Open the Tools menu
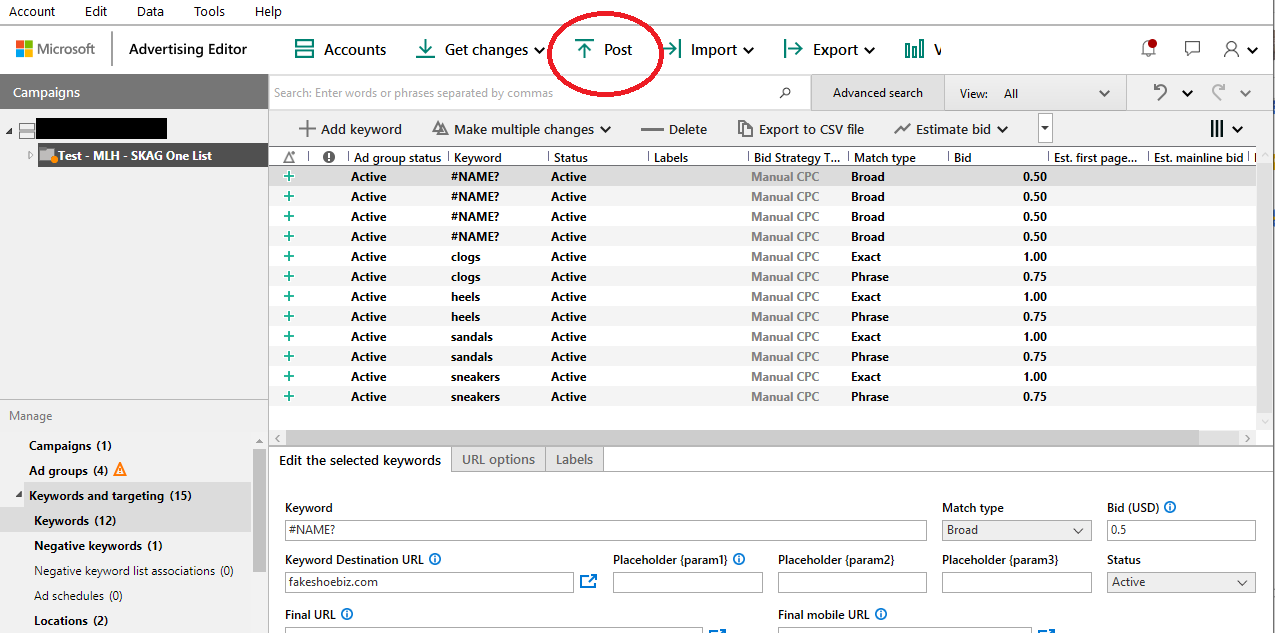Screen dimensions: 1275x633 pos(209,11)
